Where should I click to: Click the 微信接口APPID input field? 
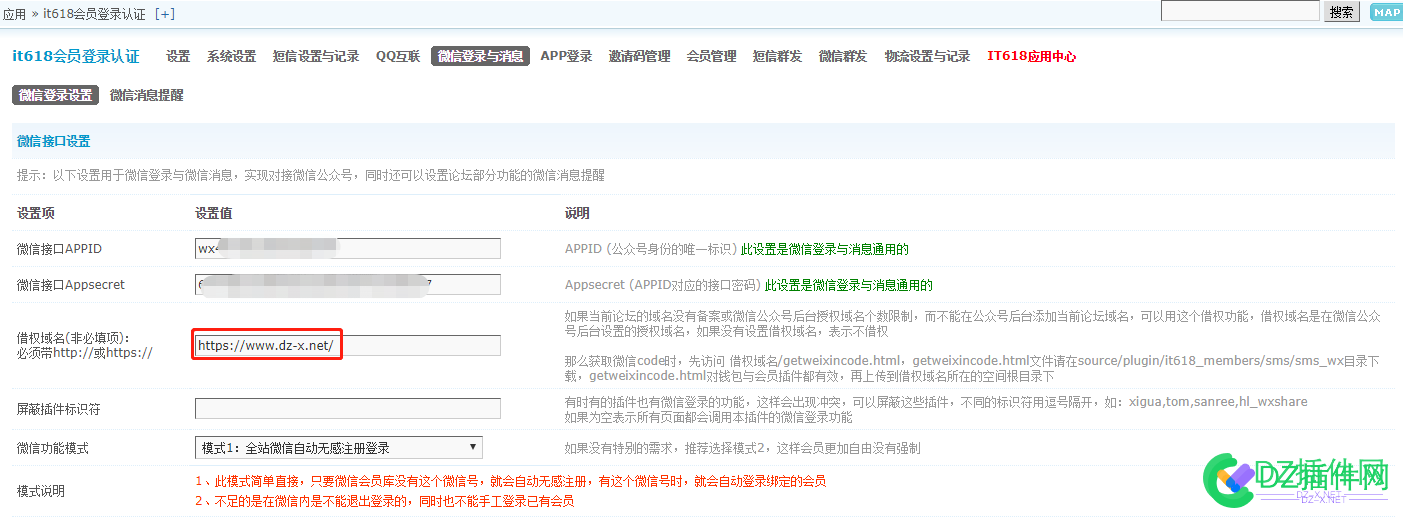click(x=348, y=248)
